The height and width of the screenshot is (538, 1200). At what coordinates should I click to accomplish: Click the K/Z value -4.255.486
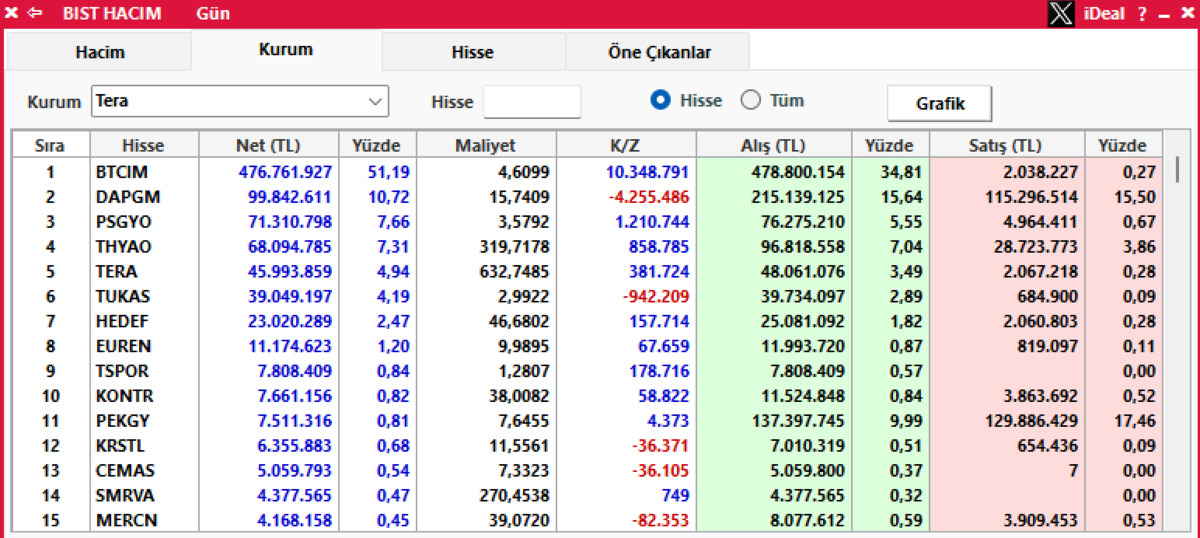650,197
